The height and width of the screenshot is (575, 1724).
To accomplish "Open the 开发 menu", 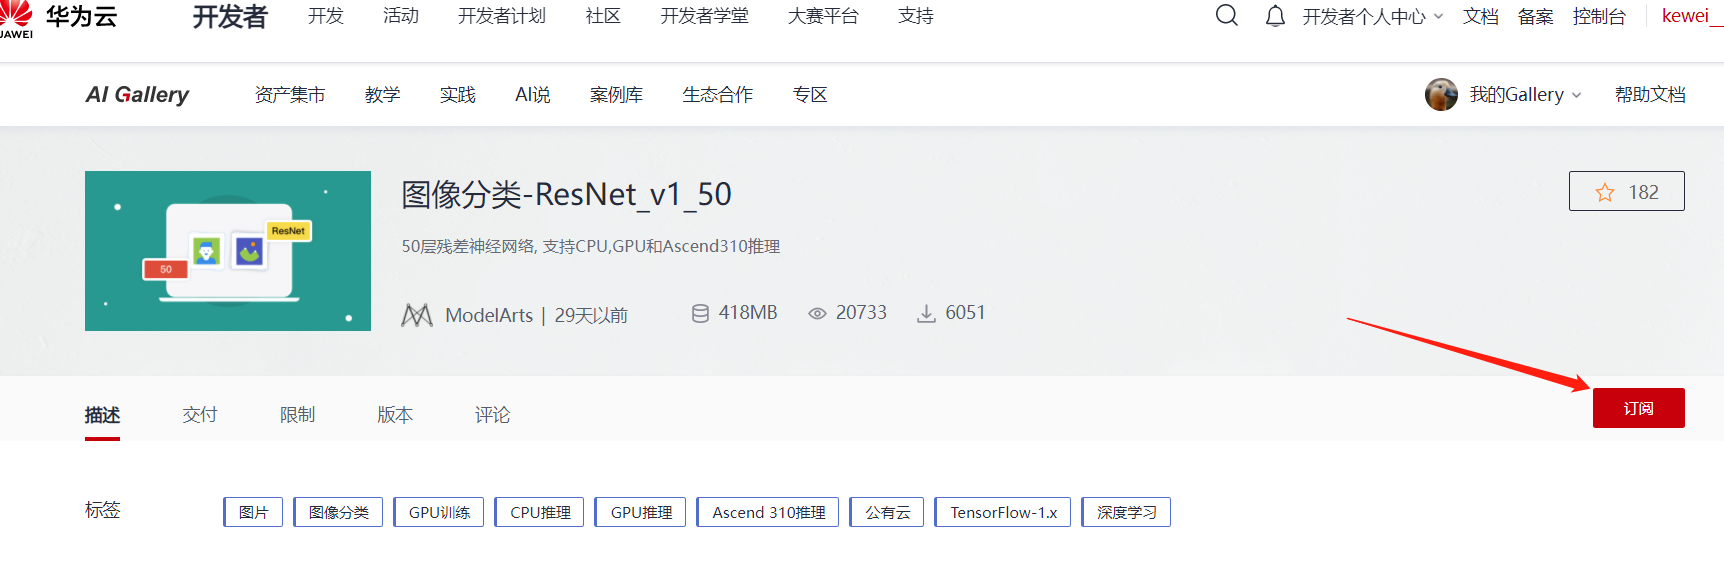I will click(x=326, y=16).
